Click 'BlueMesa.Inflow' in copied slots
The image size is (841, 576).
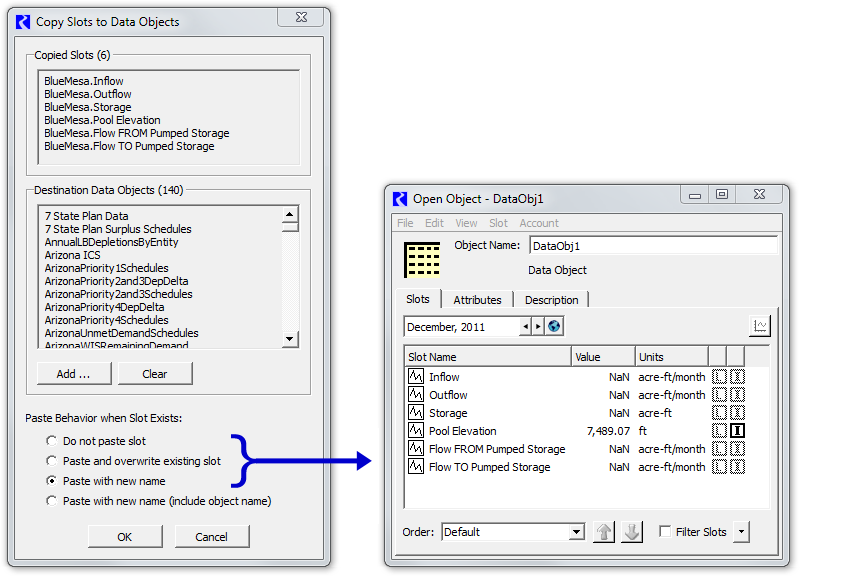84,81
